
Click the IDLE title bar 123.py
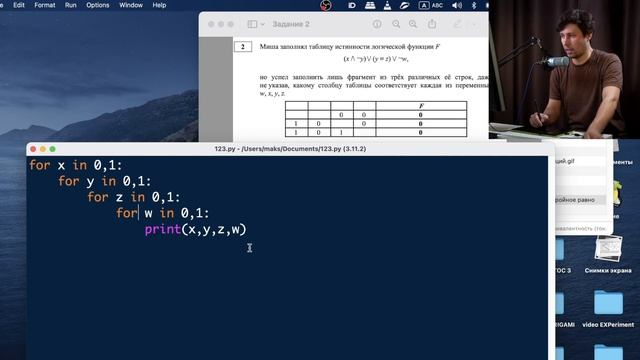click(x=290, y=149)
